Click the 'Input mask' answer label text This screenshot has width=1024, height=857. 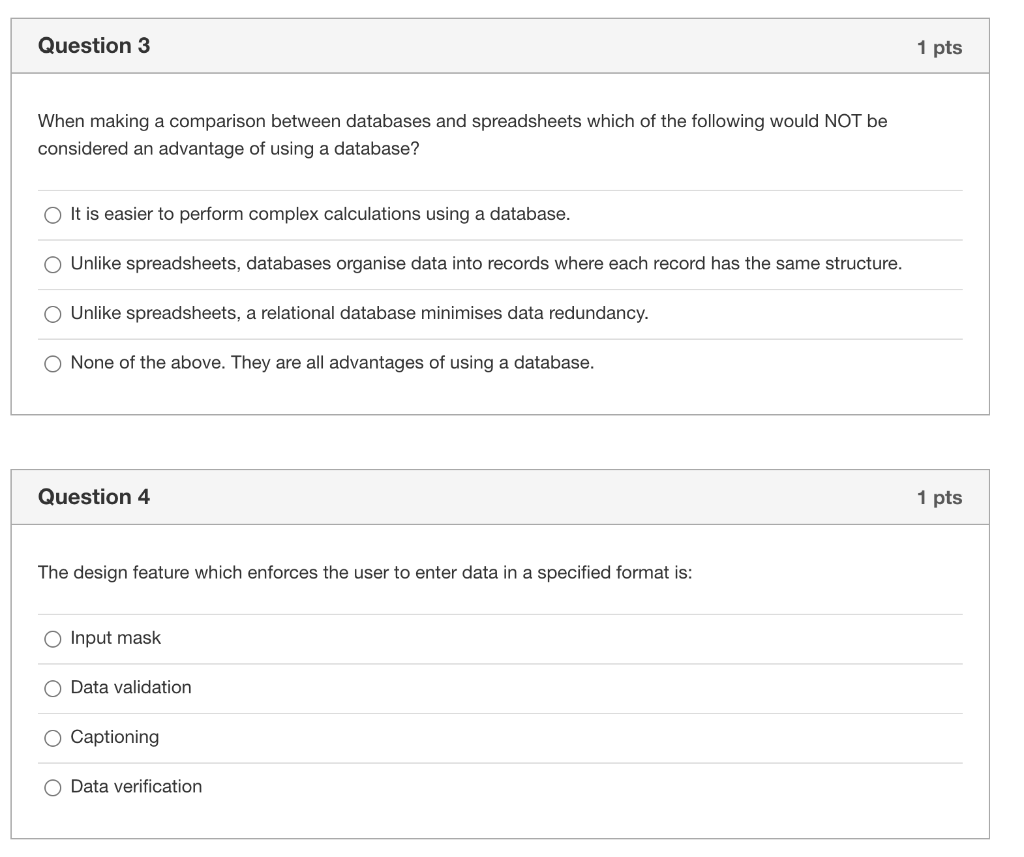(115, 638)
